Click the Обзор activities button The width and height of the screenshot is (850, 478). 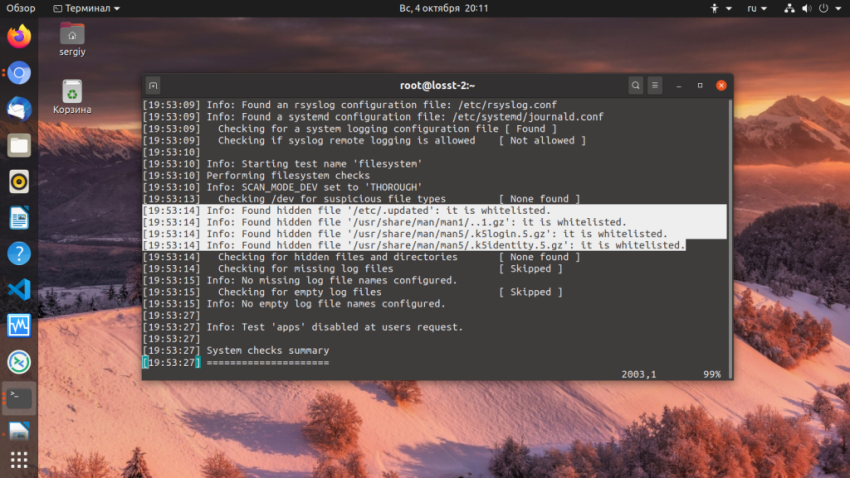(21, 8)
